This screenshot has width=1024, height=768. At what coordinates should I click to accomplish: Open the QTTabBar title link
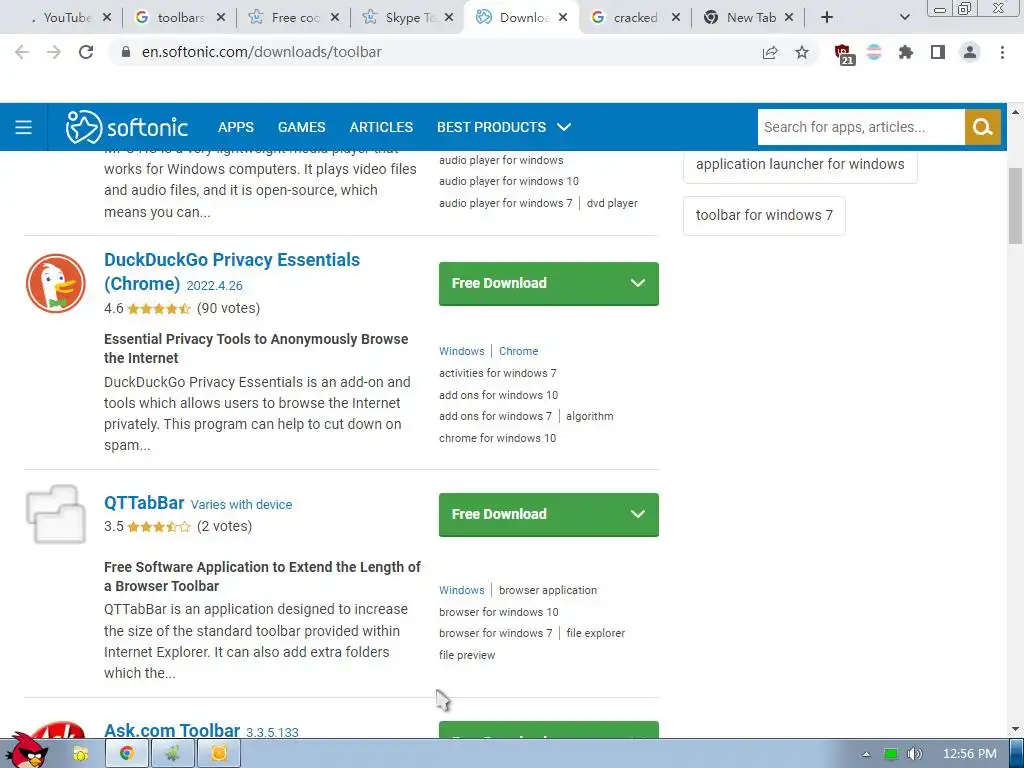144,503
